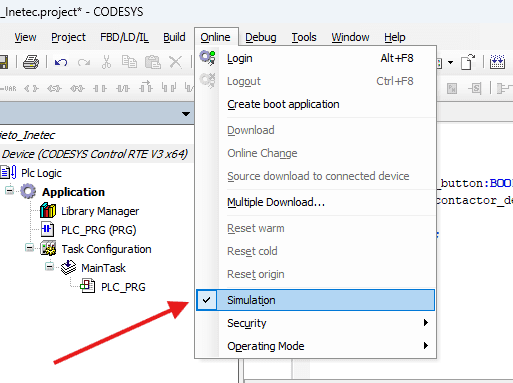Viewport: 513px width, 383px height.
Task: Open the Window menu
Action: tap(350, 37)
